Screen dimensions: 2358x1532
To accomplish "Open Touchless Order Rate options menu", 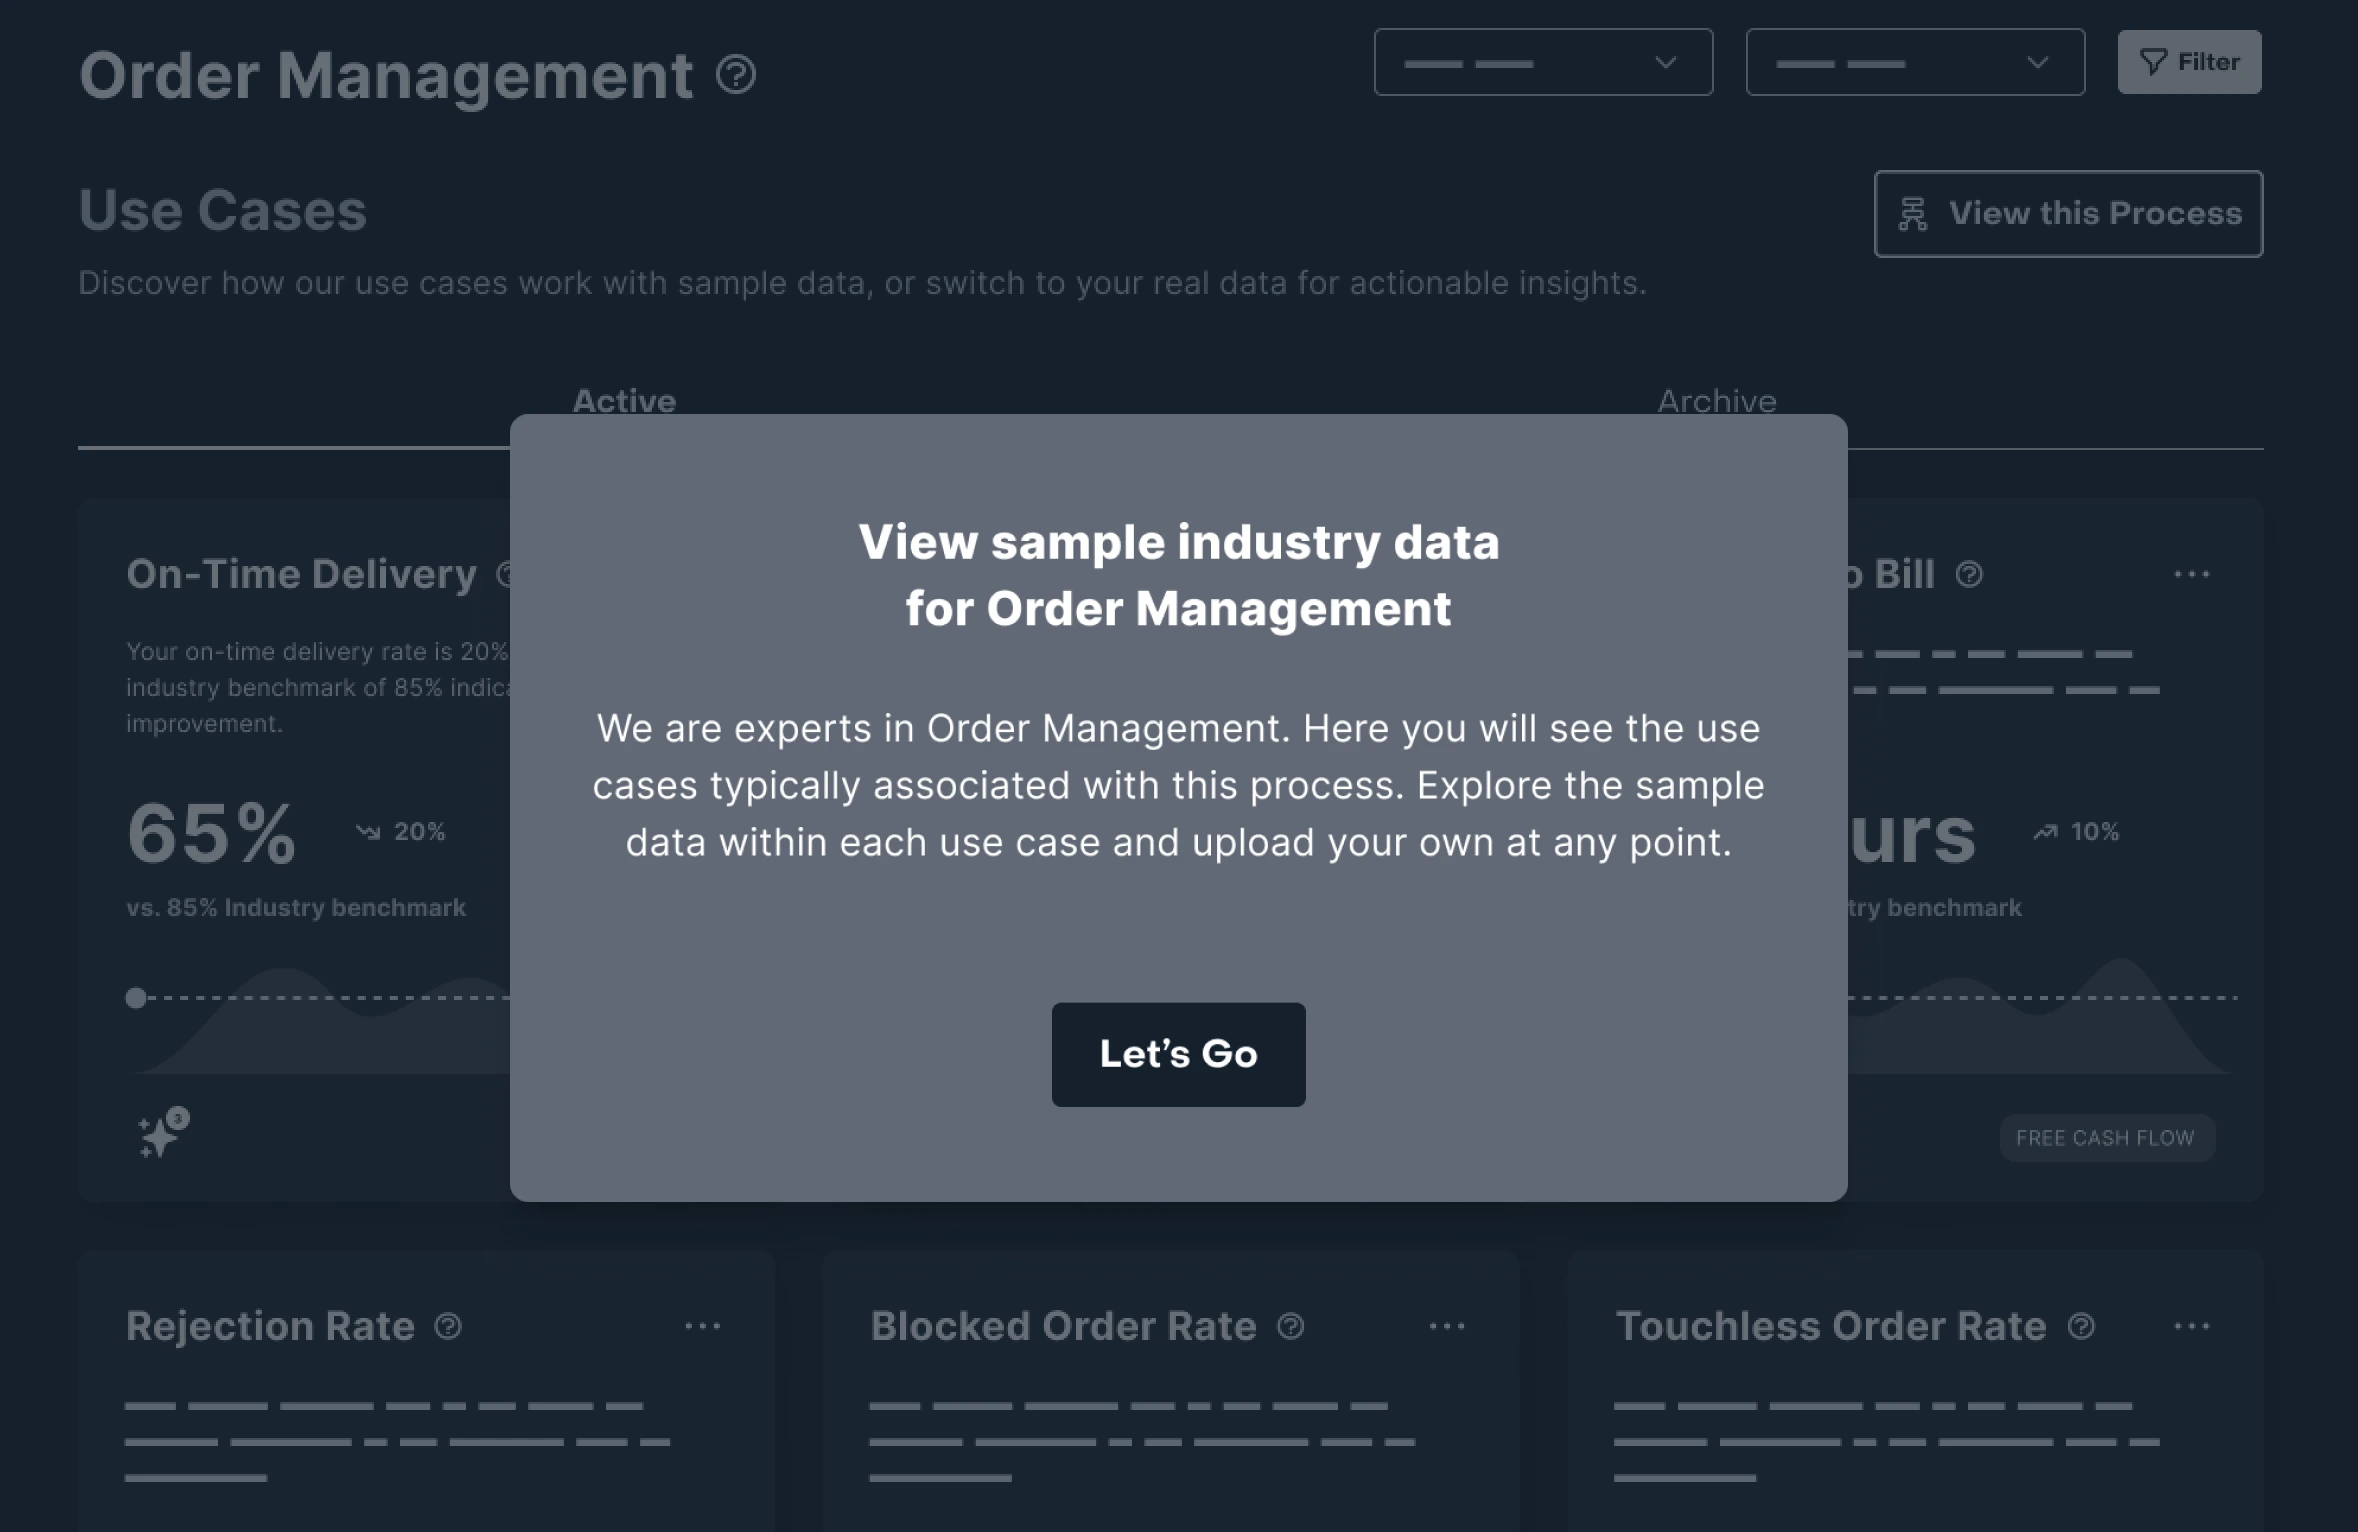I will [x=2191, y=1326].
